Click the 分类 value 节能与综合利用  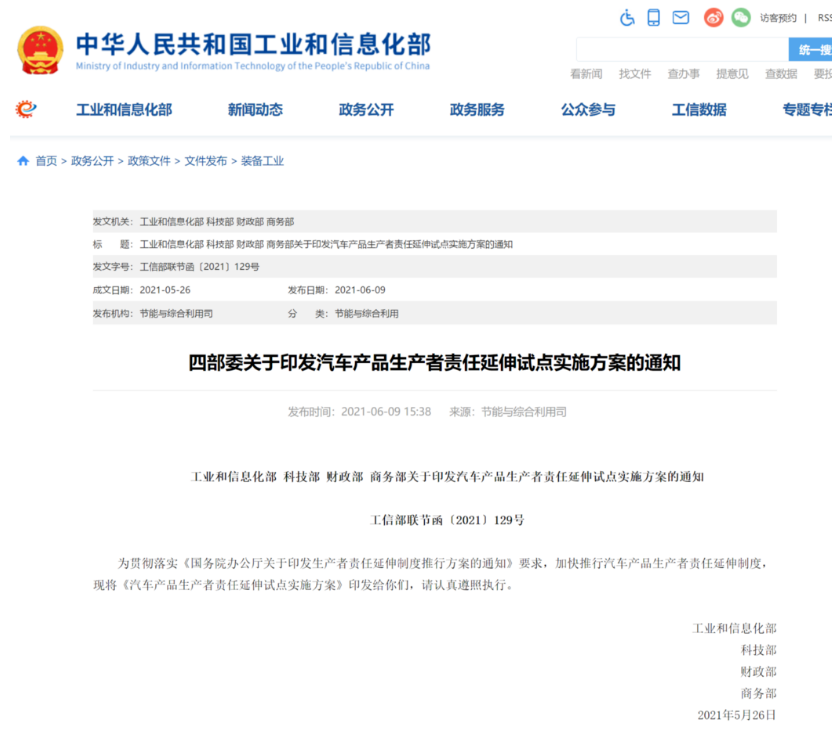pyautogui.click(x=367, y=314)
